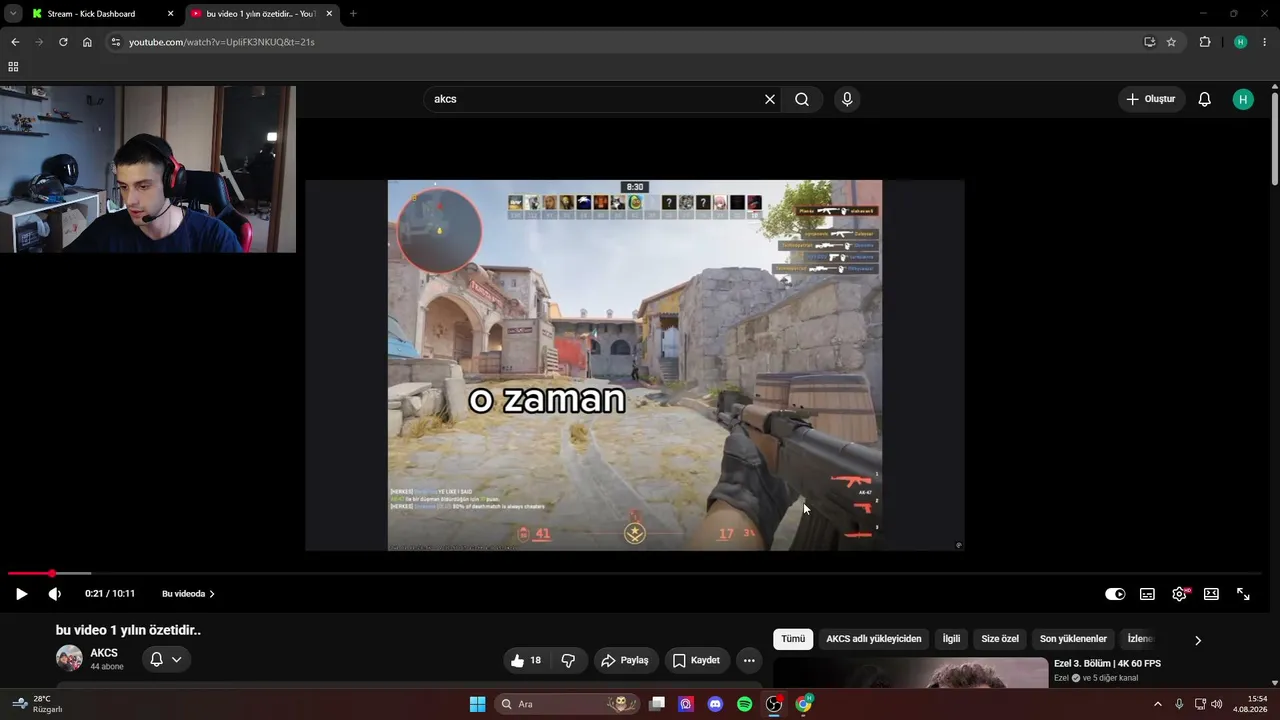
Task: Open Discord from the taskbar
Action: 715,704
